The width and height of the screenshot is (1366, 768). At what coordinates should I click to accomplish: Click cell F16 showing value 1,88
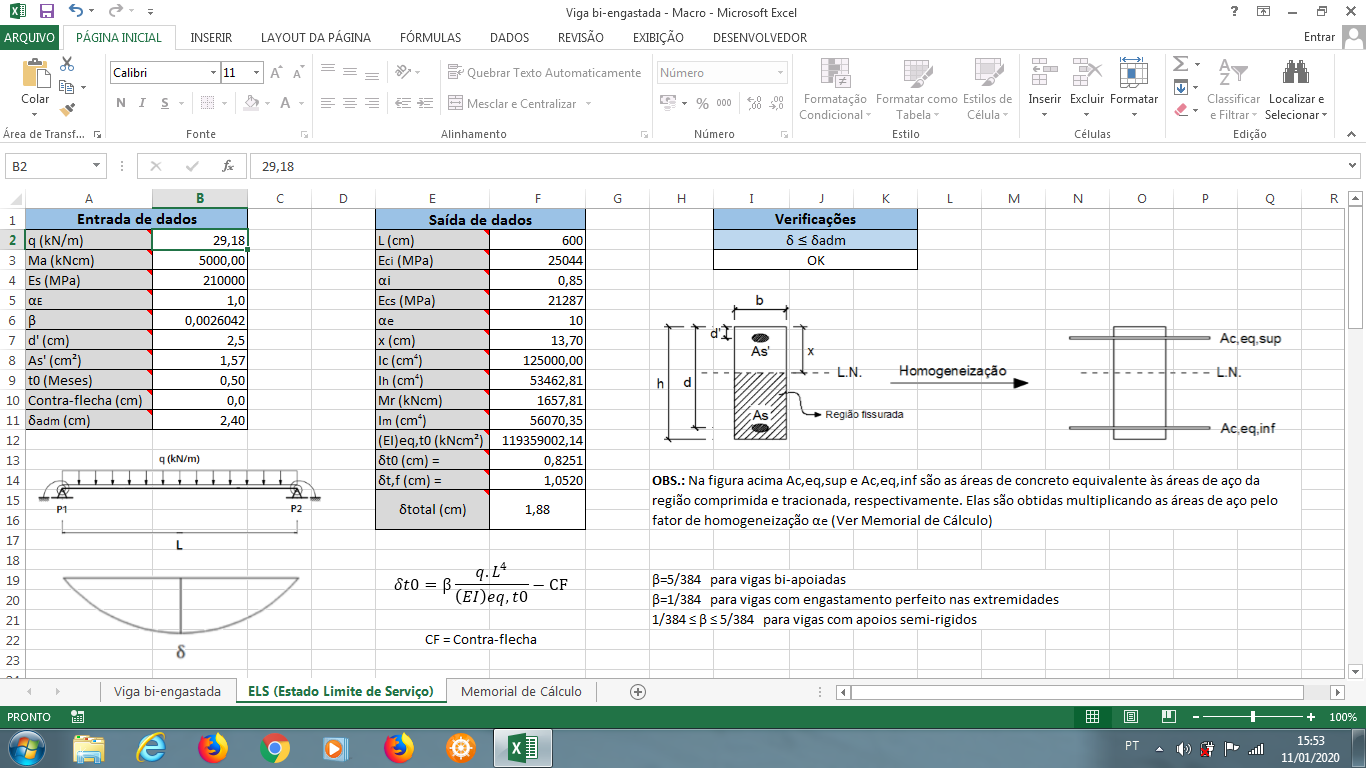coord(537,510)
